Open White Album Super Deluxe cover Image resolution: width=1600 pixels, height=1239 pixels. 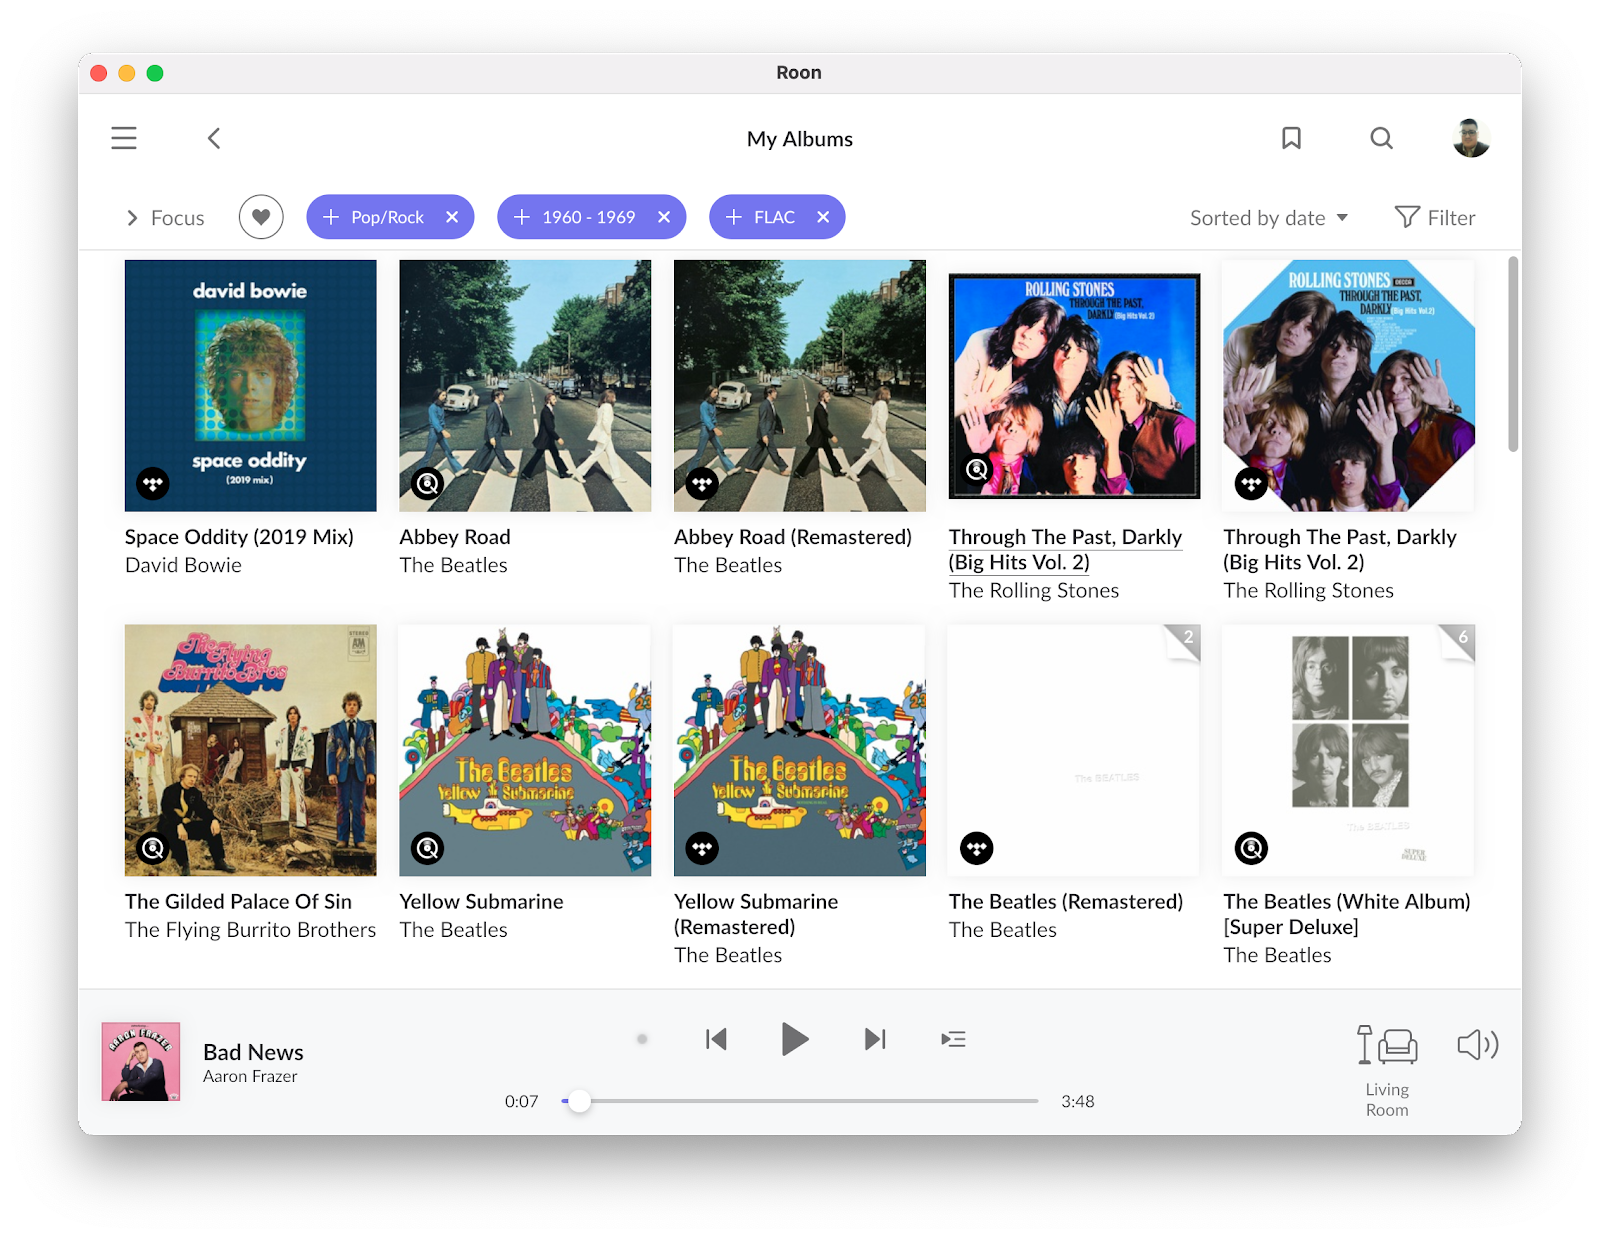[x=1349, y=750]
